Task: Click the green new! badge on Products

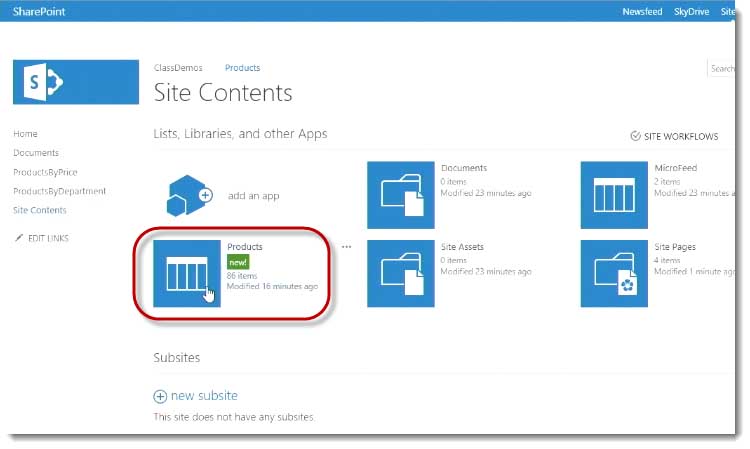Action: point(238,262)
